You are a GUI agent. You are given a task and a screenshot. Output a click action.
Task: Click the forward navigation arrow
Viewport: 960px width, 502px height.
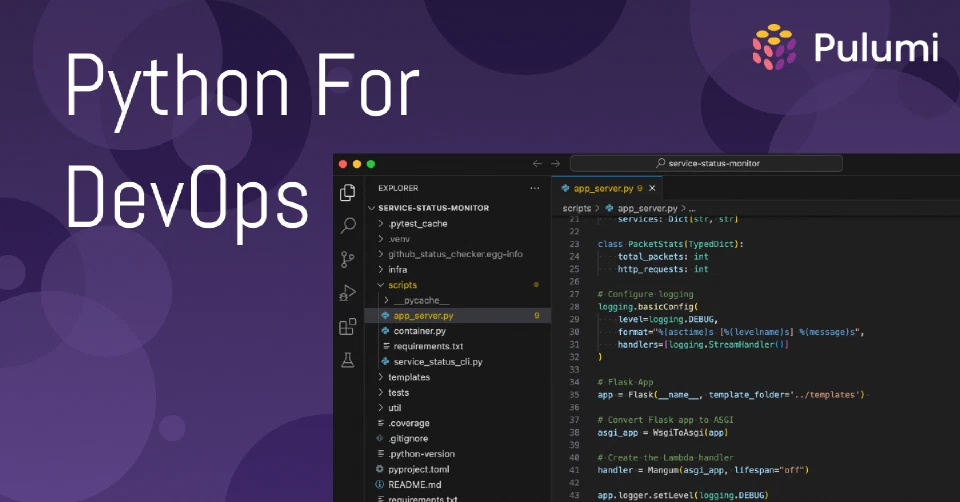555,163
